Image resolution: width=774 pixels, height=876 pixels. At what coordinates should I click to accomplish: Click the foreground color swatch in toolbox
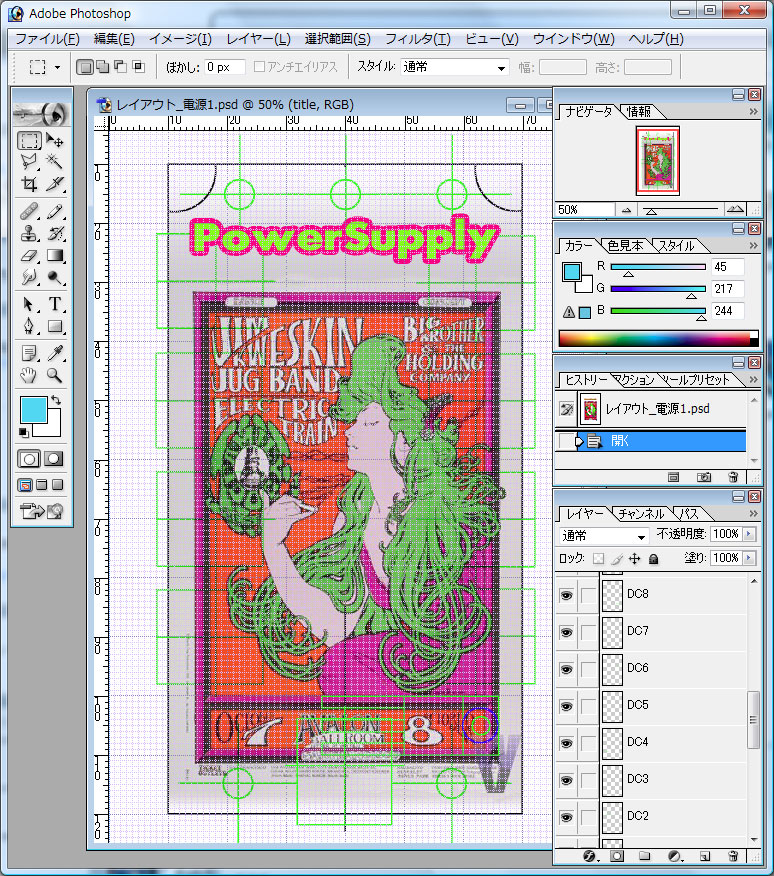[32, 411]
